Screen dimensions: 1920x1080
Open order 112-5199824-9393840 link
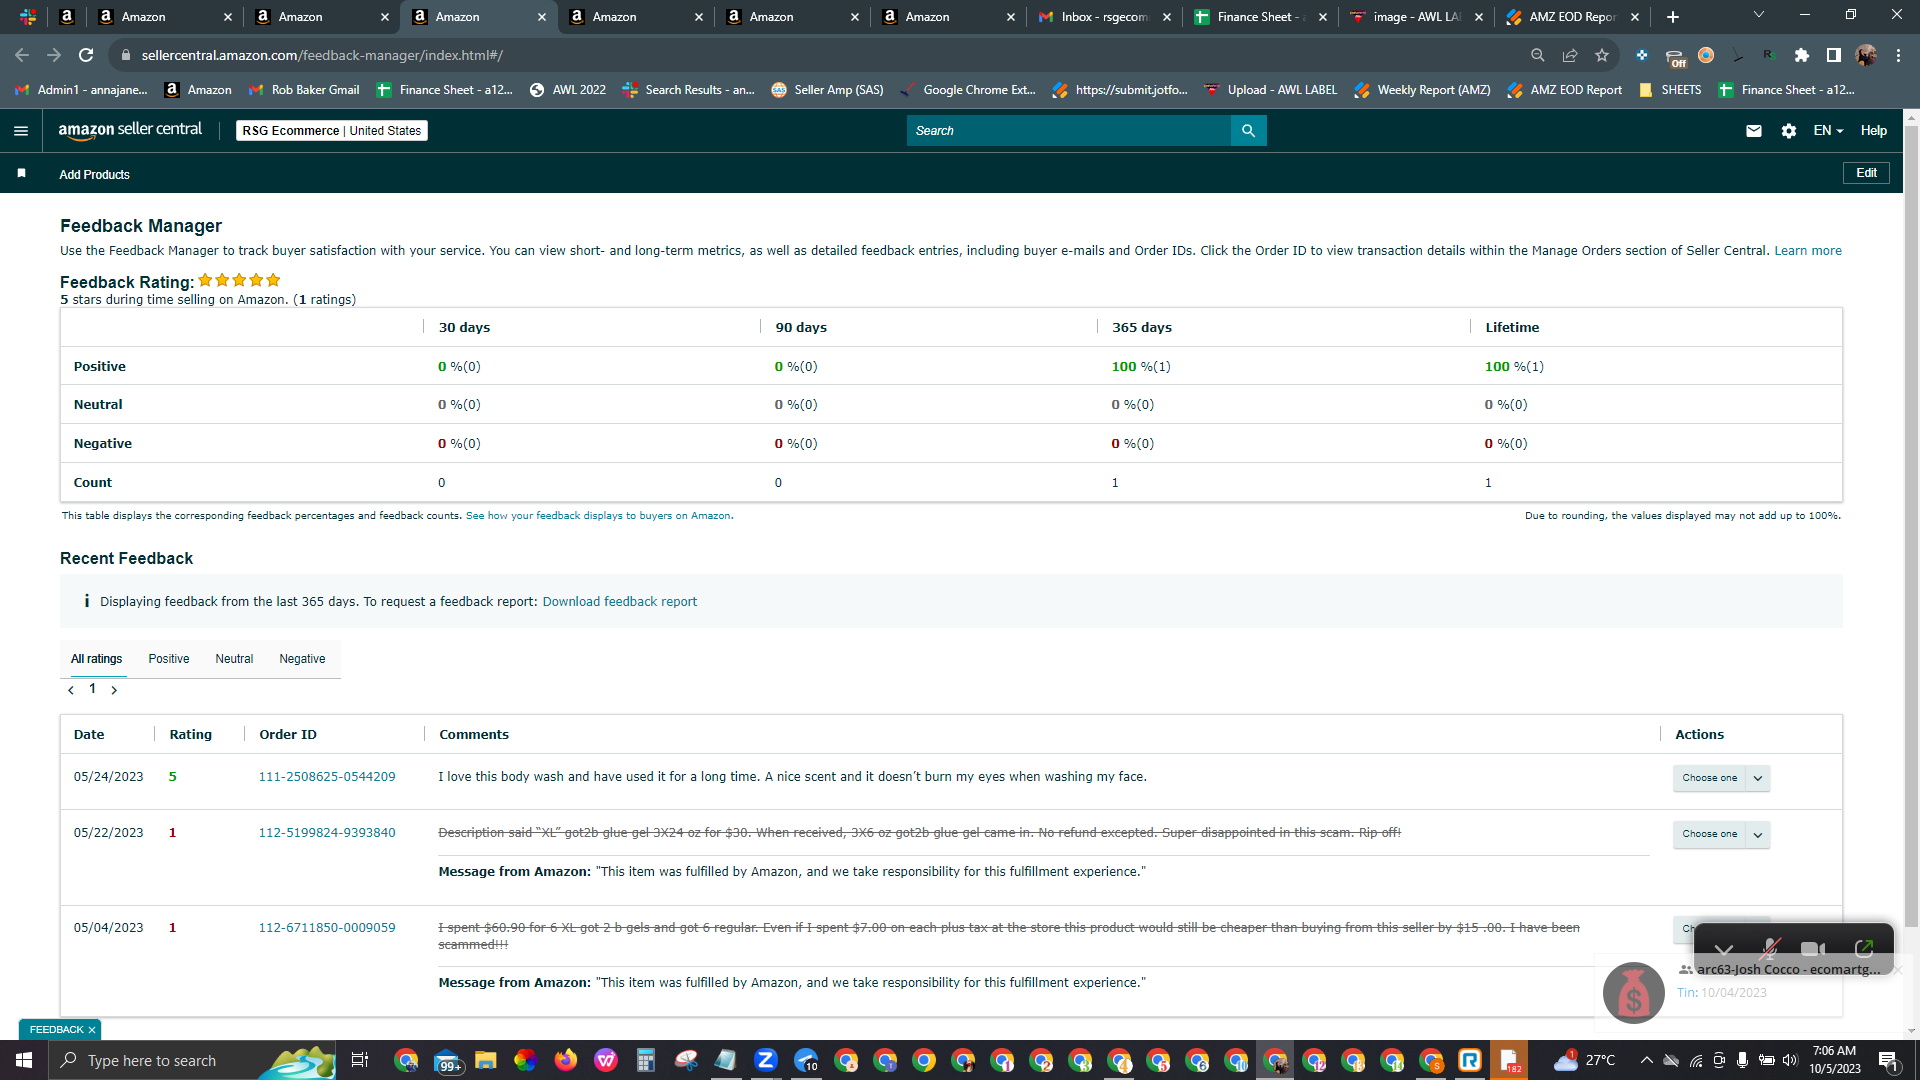[x=327, y=833]
